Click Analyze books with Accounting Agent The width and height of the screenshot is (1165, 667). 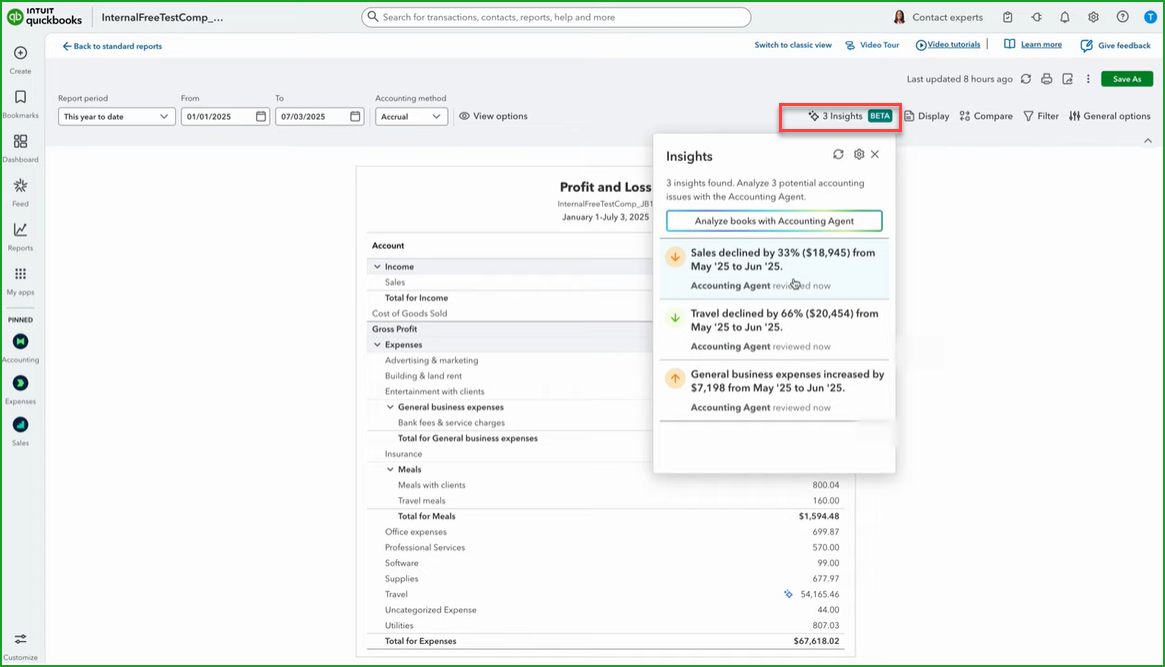pyautogui.click(x=774, y=221)
